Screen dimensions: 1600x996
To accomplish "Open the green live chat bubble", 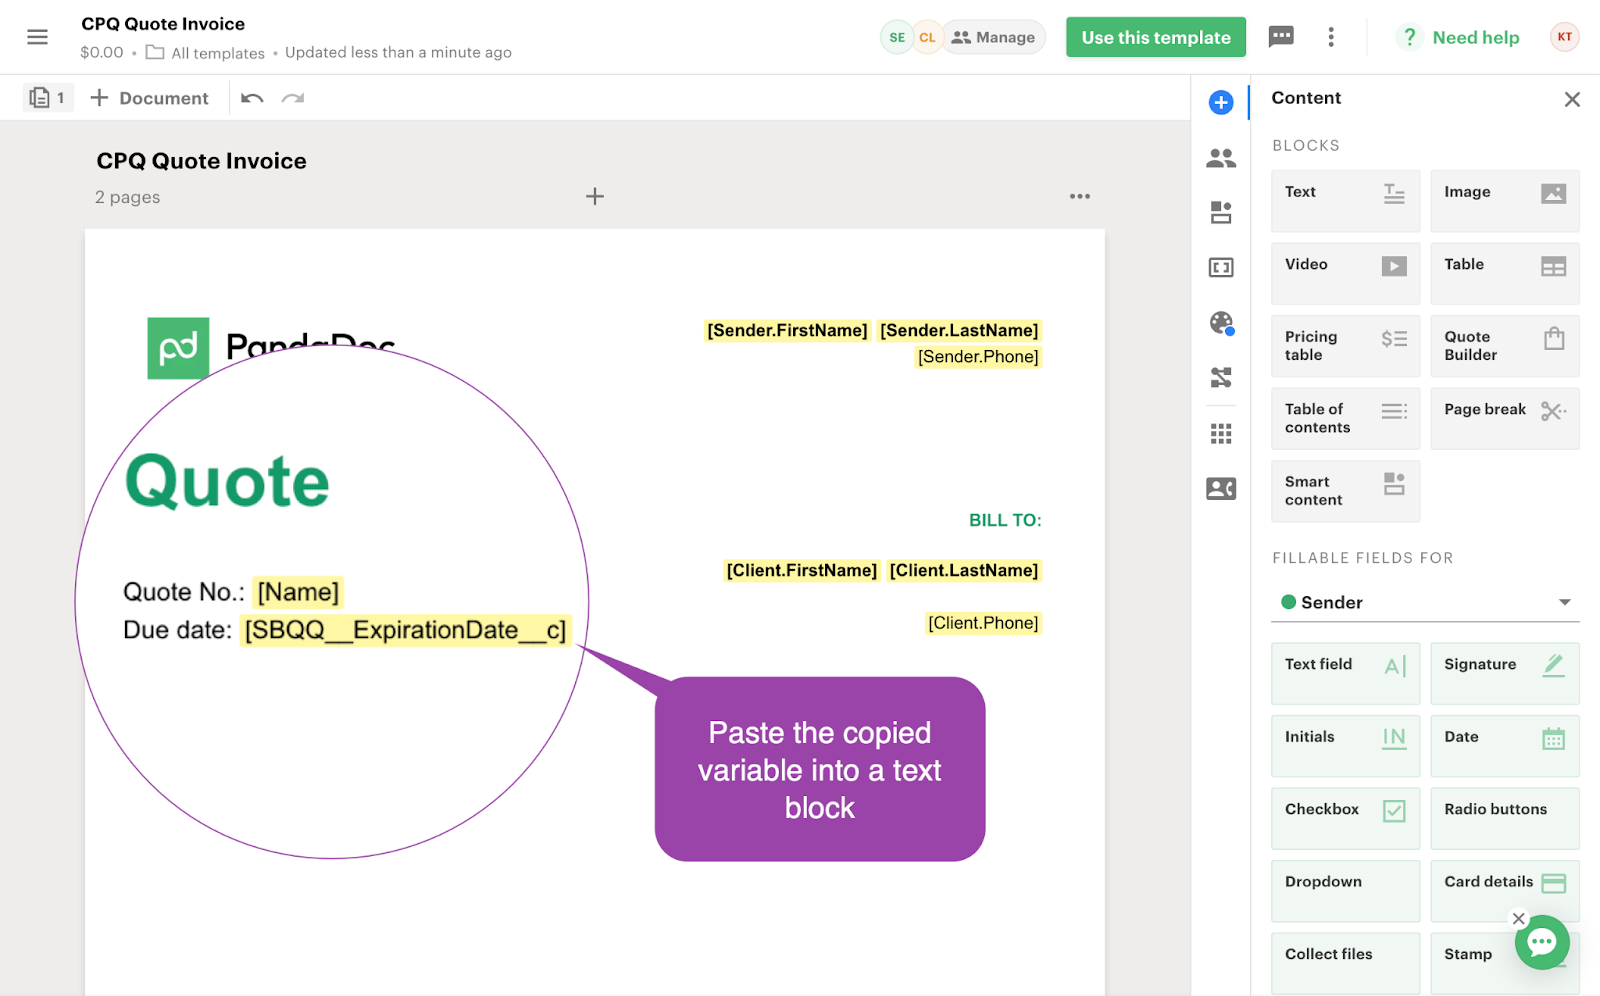I will pos(1542,942).
